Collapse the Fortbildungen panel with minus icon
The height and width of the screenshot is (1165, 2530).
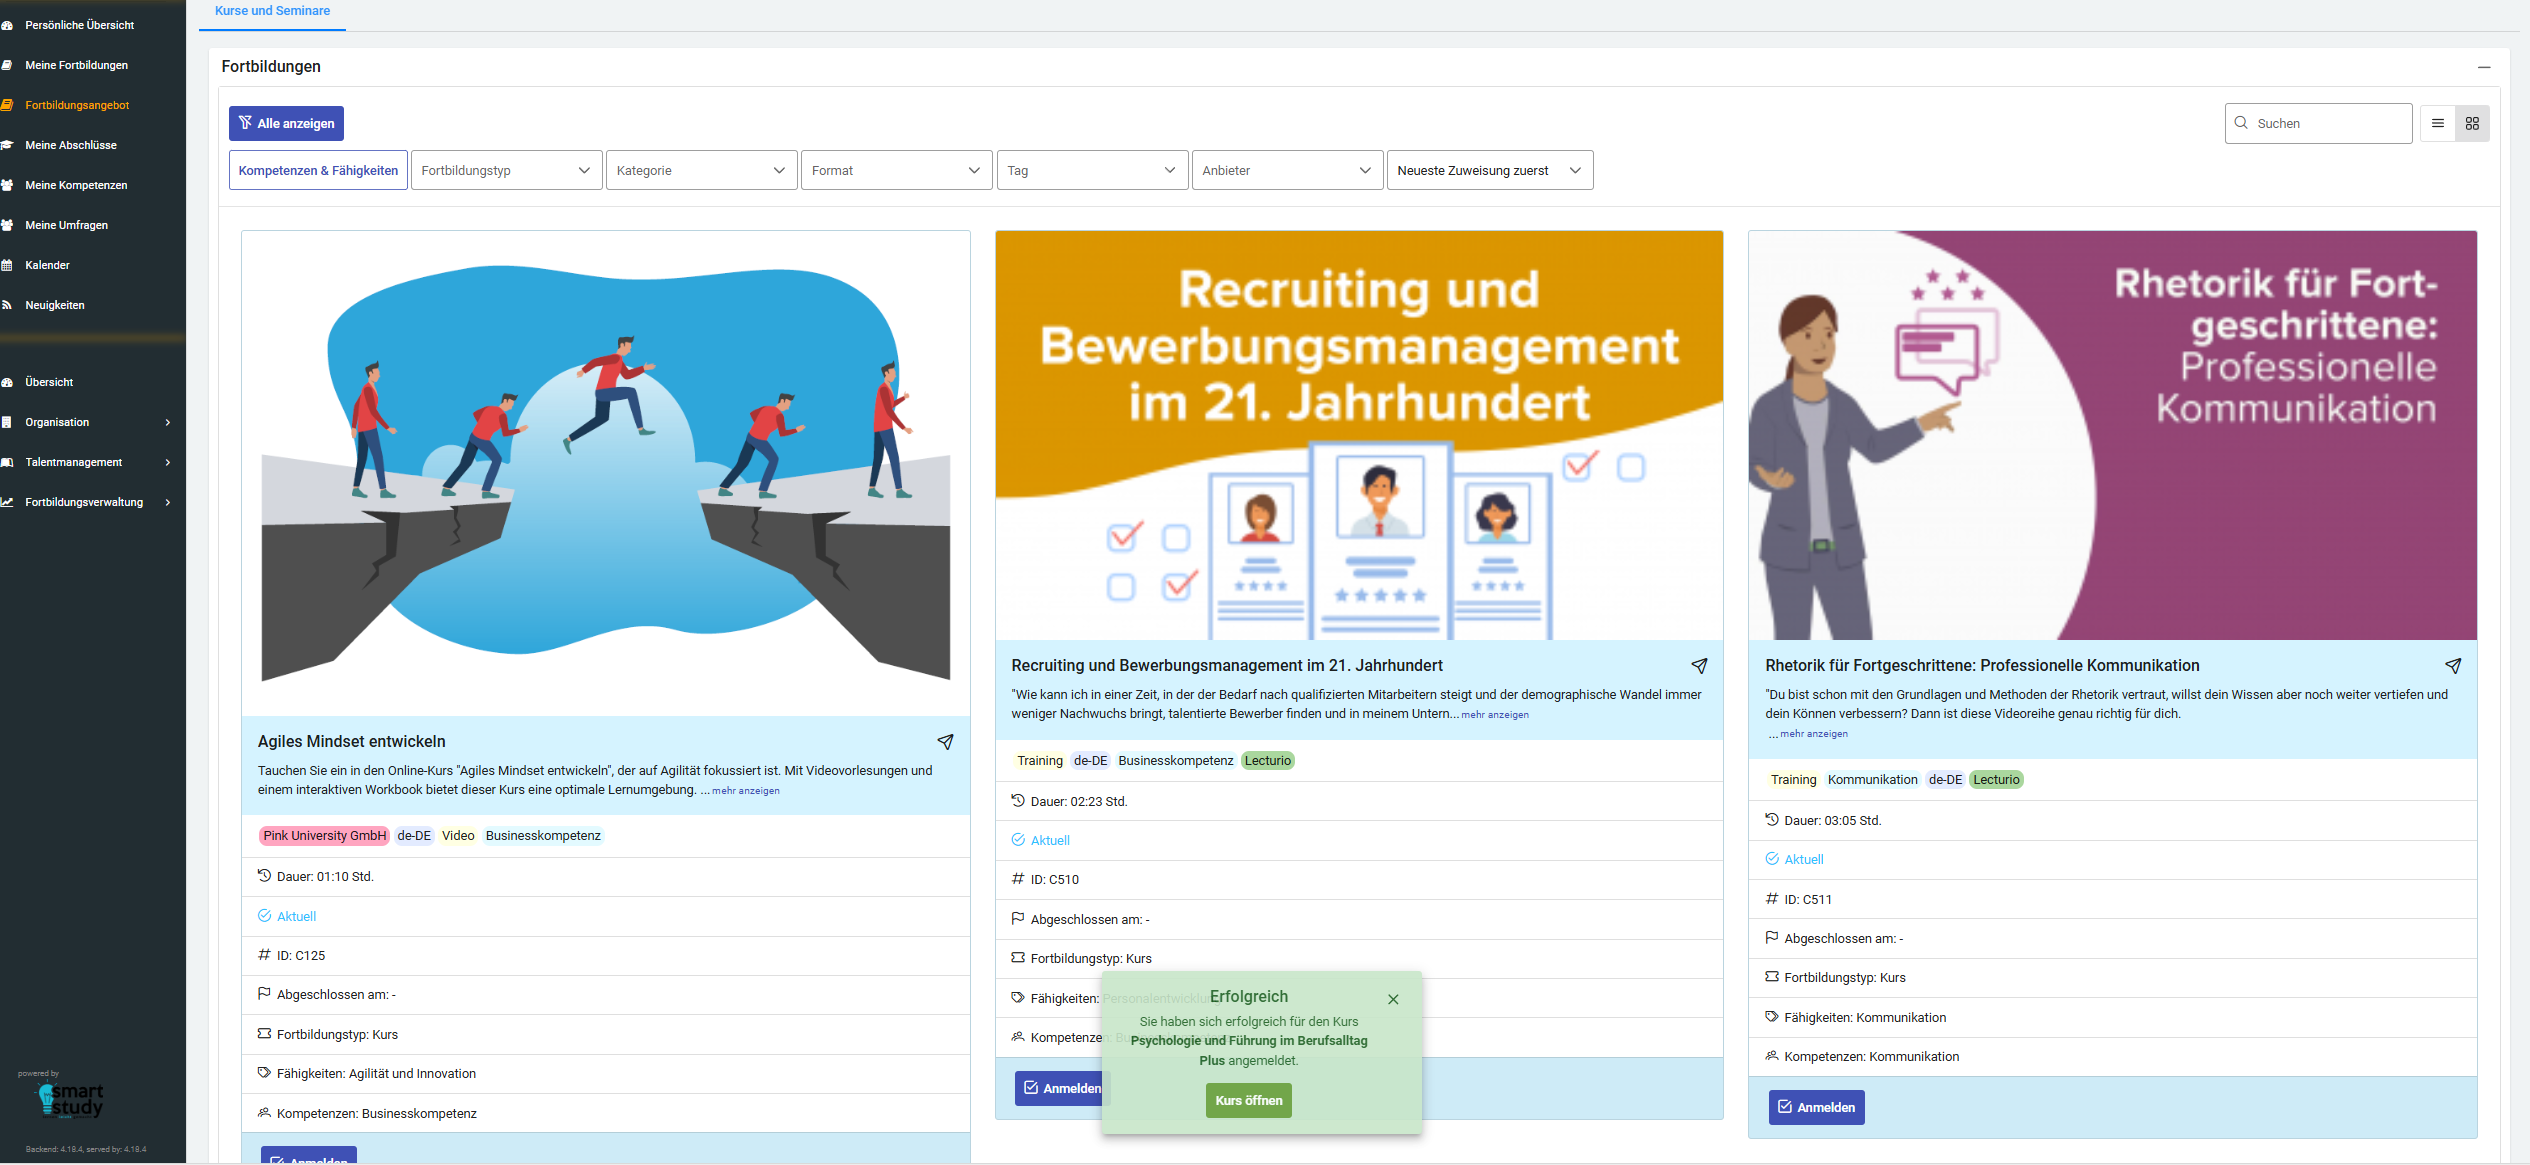(2484, 67)
